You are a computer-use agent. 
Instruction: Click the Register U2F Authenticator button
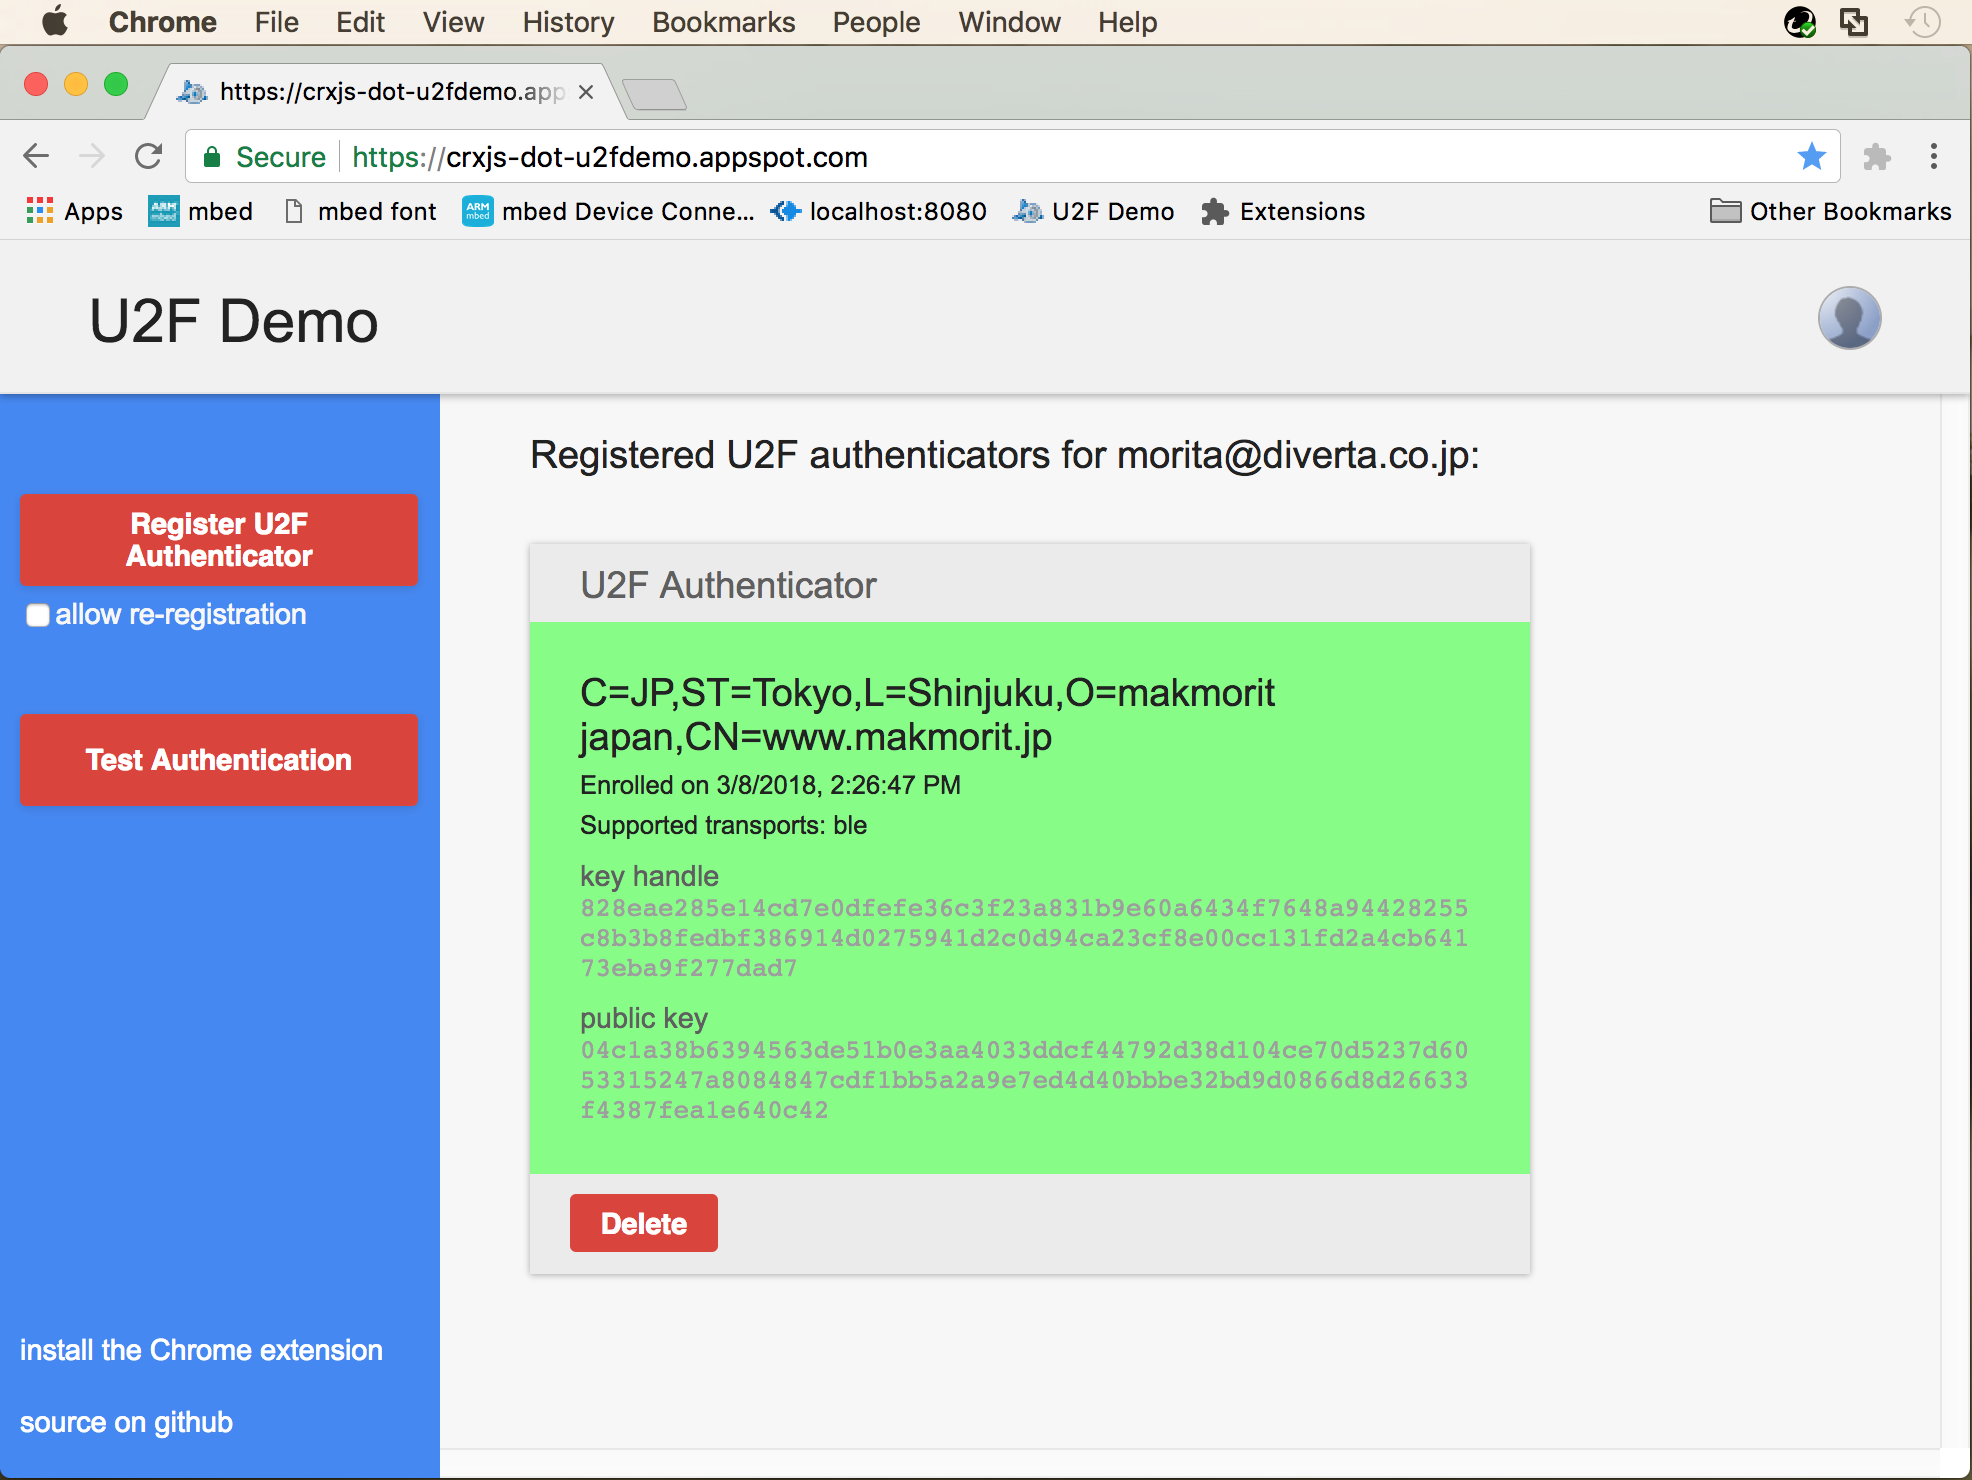point(218,540)
